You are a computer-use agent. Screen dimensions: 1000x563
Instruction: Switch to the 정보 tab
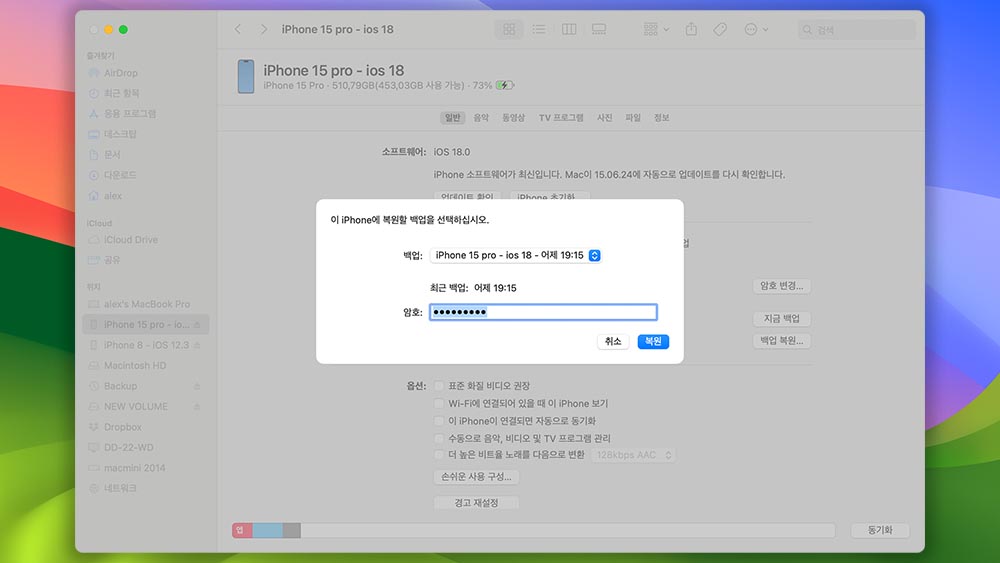(661, 117)
